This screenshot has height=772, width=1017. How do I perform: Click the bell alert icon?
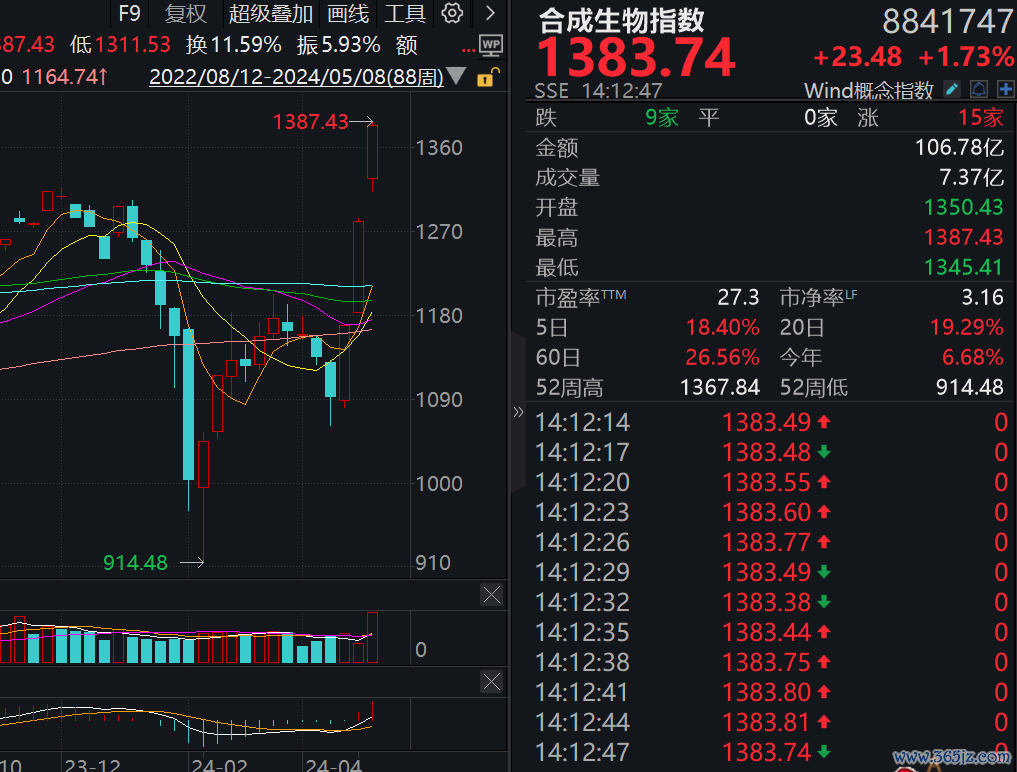979,90
